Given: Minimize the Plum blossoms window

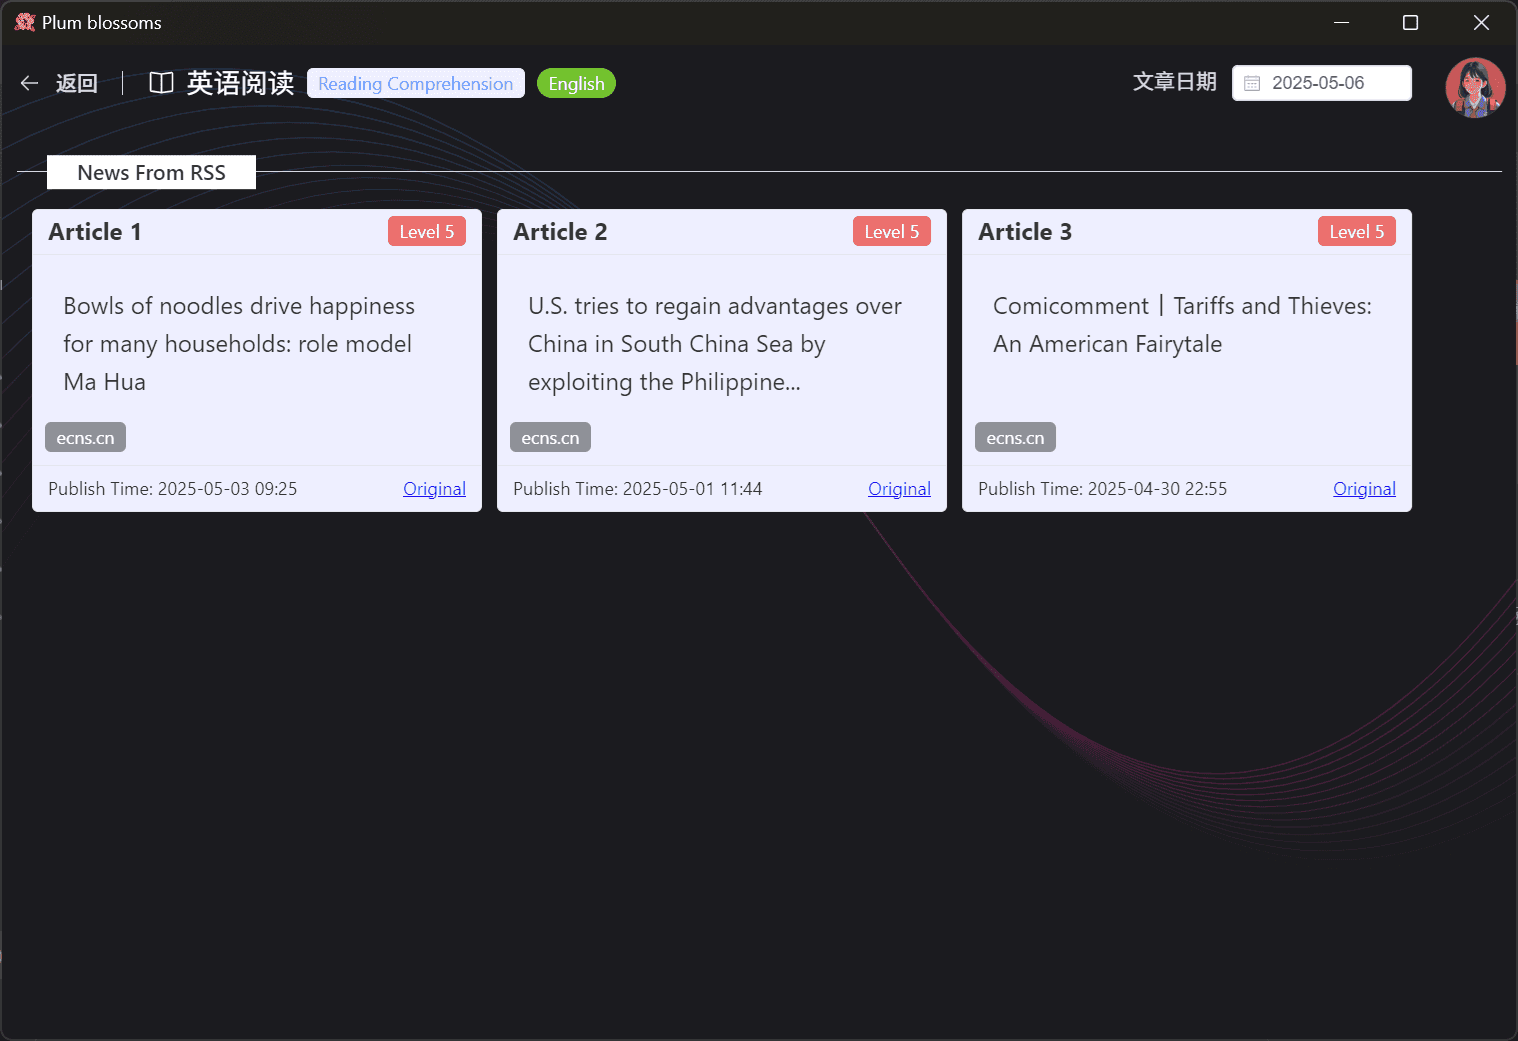Looking at the screenshot, I should click(1342, 22).
